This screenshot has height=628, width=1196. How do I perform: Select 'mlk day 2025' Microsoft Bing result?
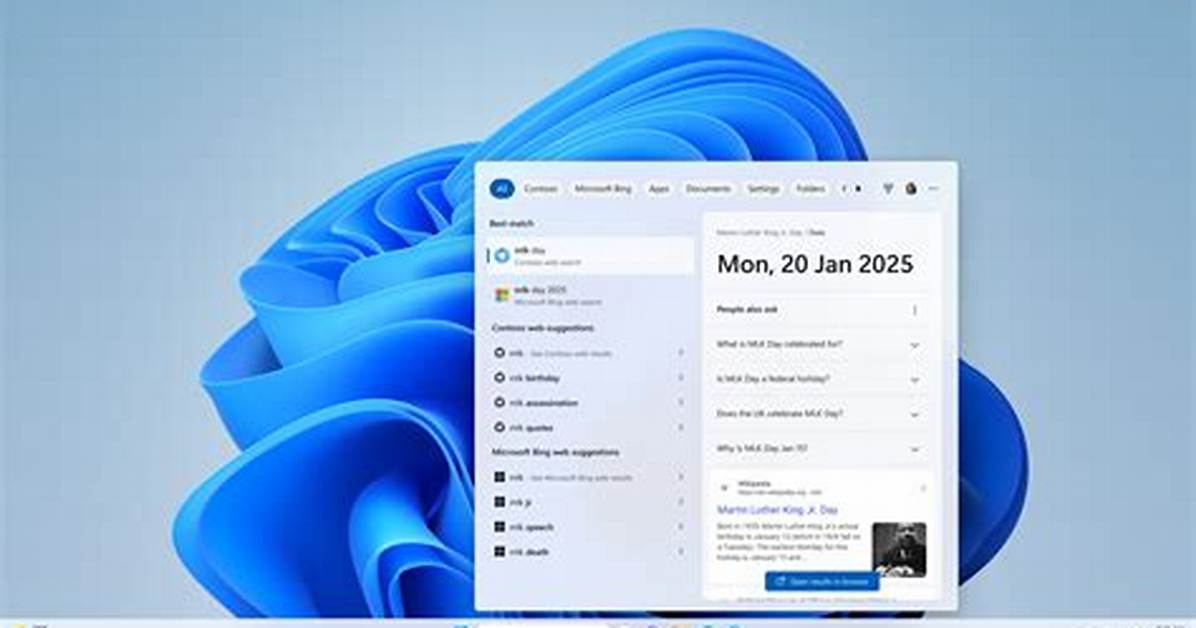[591, 295]
